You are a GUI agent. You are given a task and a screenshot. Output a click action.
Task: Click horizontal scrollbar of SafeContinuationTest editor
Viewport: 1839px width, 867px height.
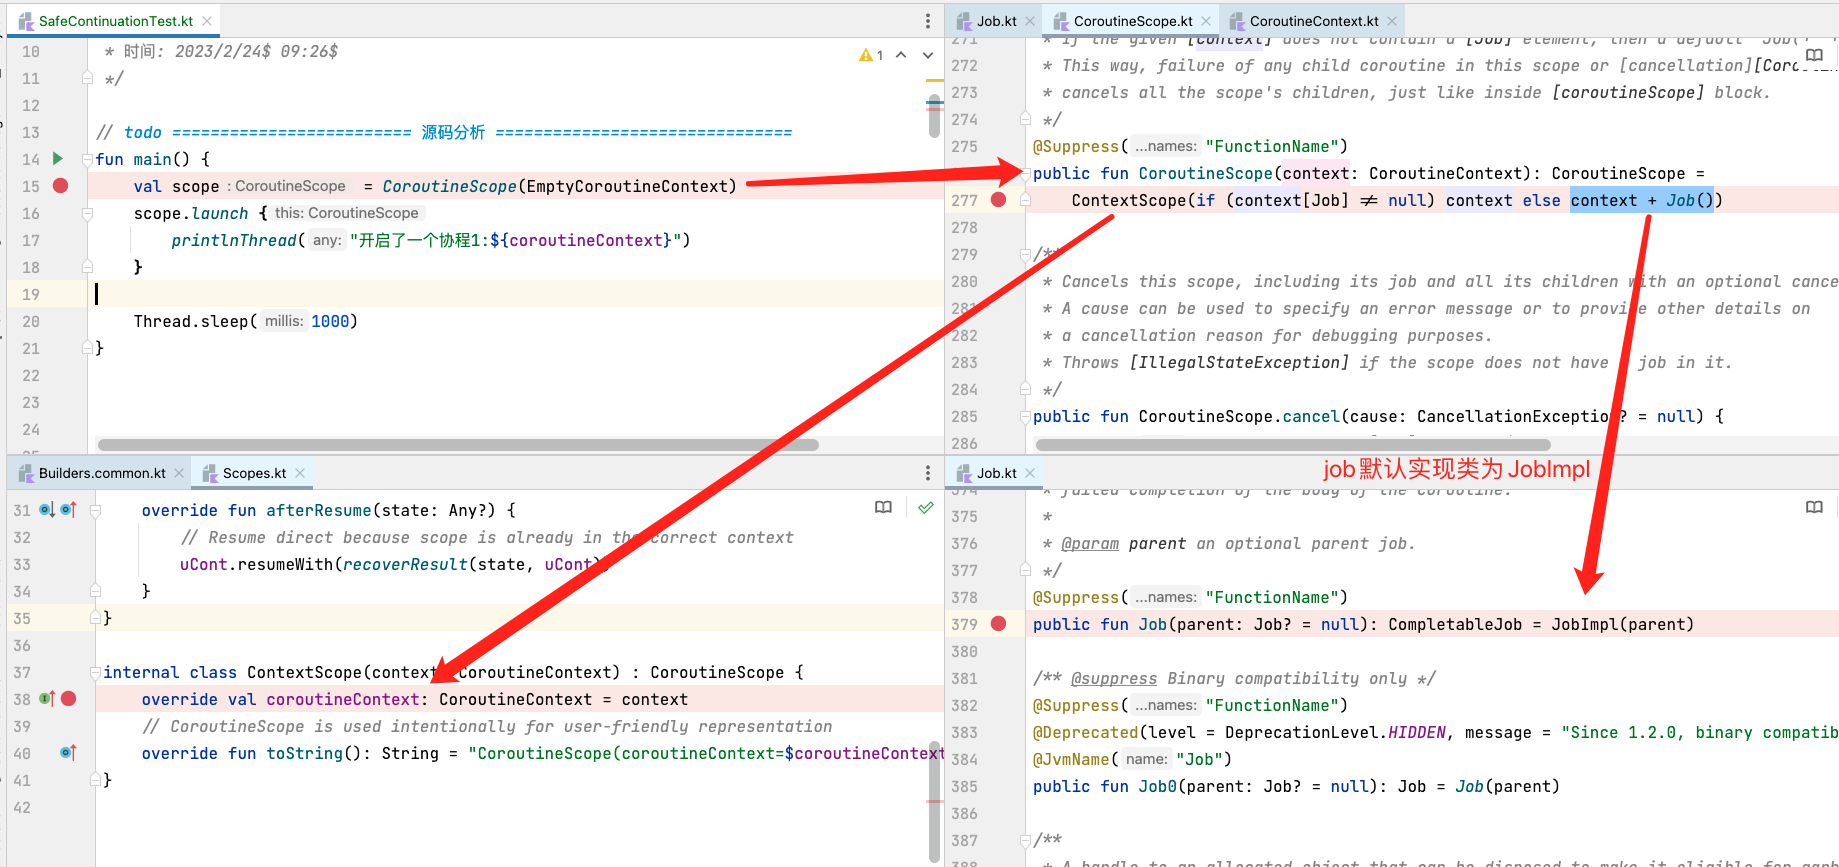458,445
